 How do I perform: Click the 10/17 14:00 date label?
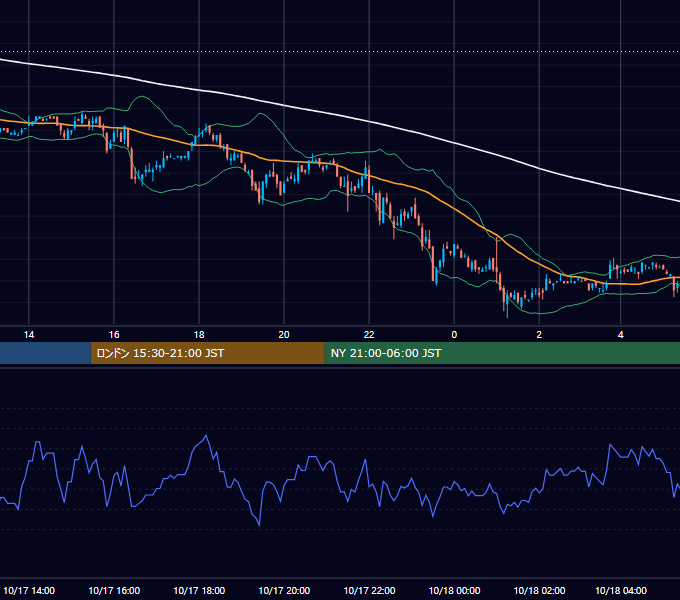29,590
